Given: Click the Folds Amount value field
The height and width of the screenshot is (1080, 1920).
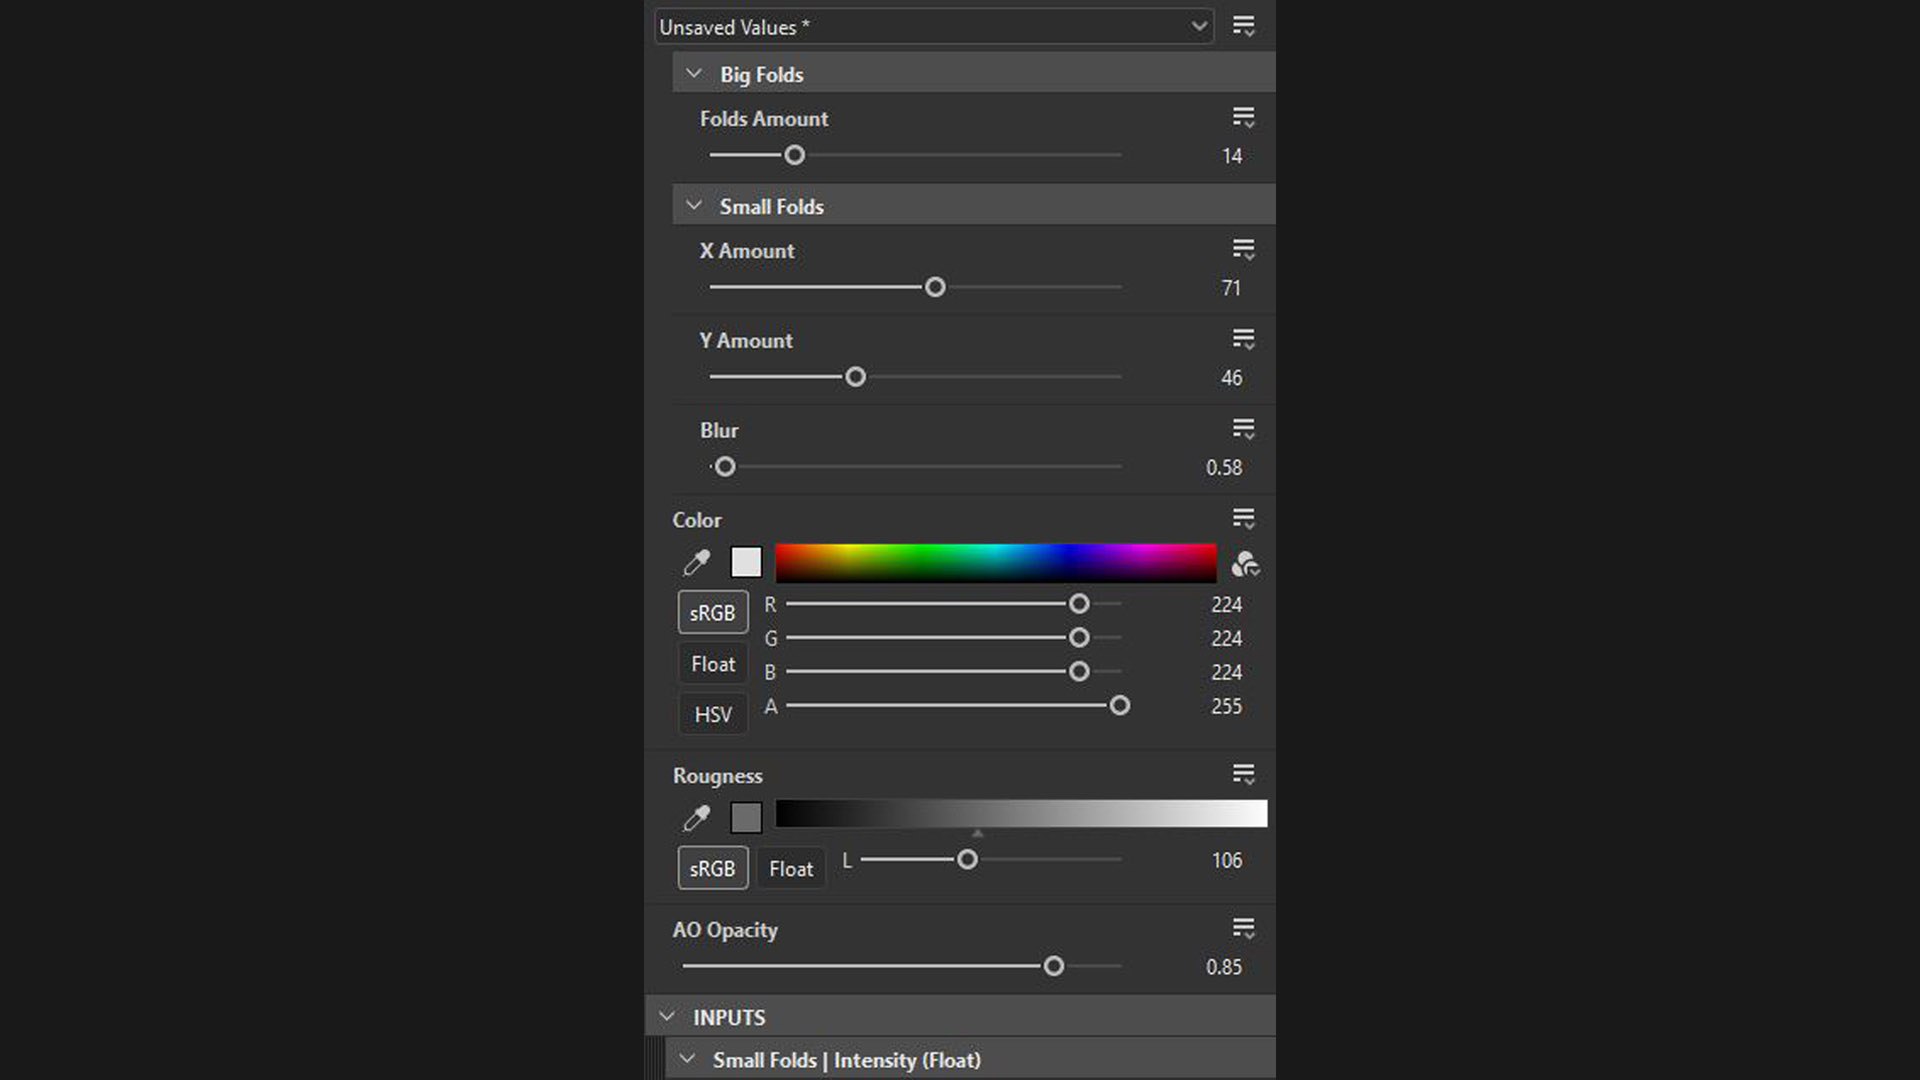Looking at the screenshot, I should 1231,156.
